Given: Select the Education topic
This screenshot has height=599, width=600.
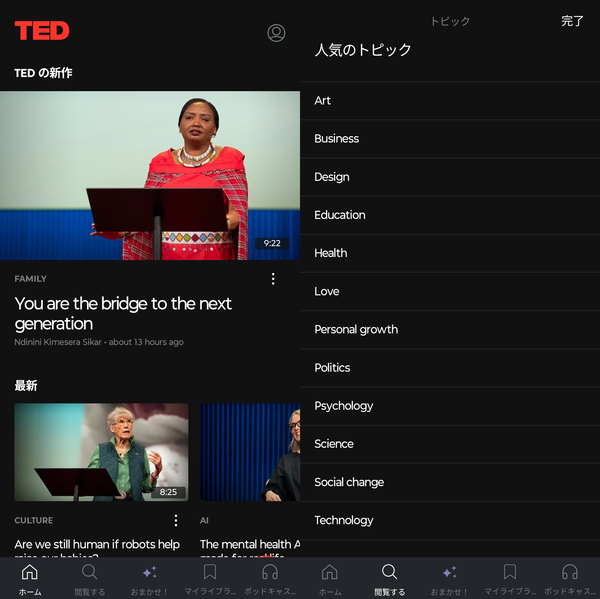Looking at the screenshot, I should (x=450, y=215).
